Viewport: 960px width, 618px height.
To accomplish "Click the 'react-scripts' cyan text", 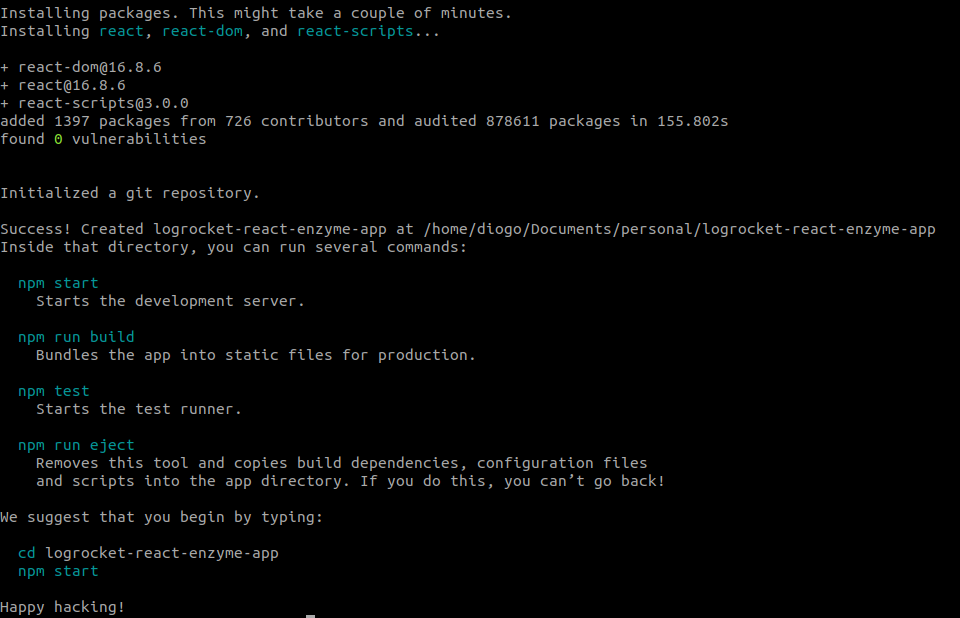I will coord(355,31).
